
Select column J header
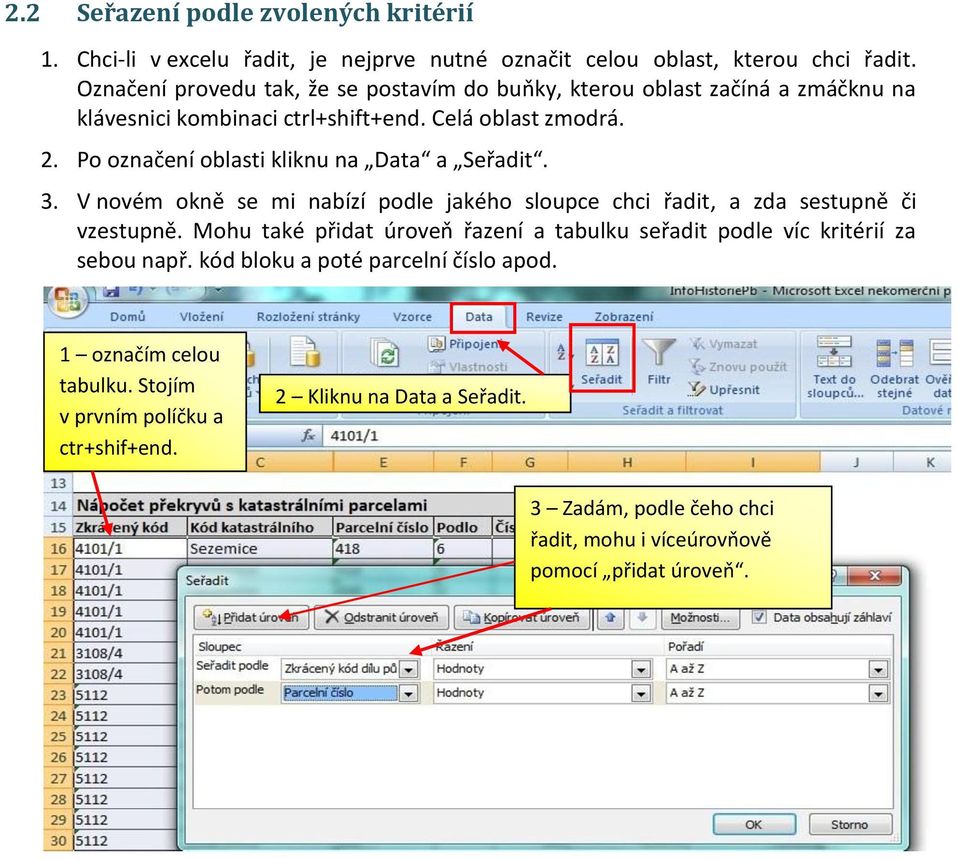[856, 462]
